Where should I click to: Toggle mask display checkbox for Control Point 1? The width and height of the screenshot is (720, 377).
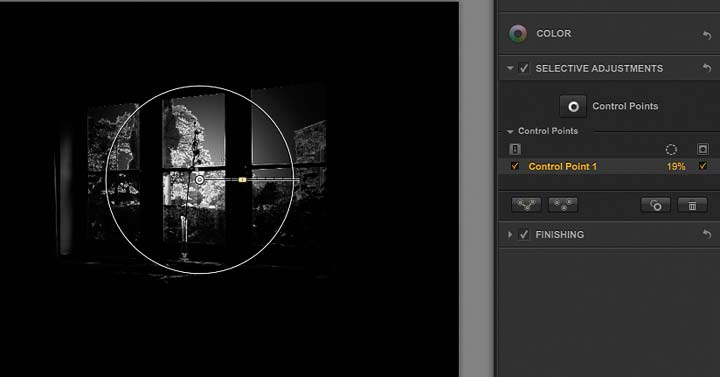703,166
